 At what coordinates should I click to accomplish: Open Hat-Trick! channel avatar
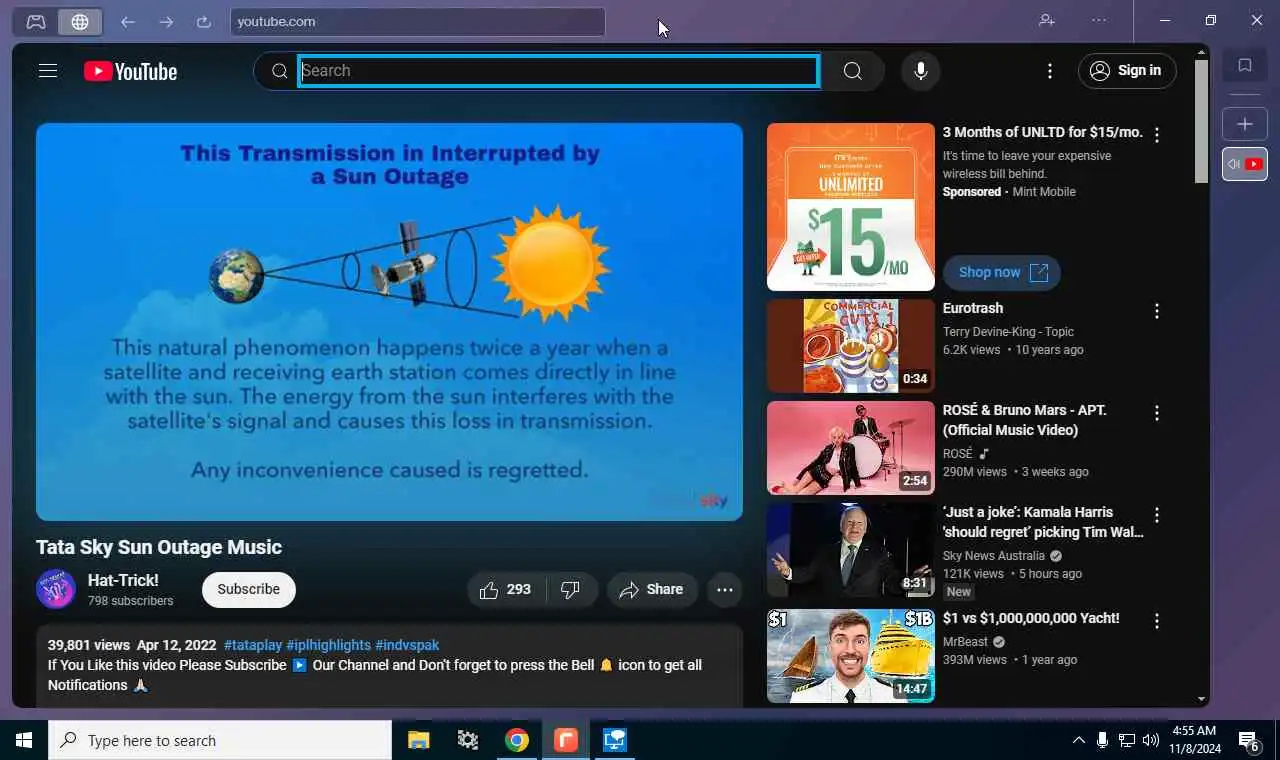(56, 589)
